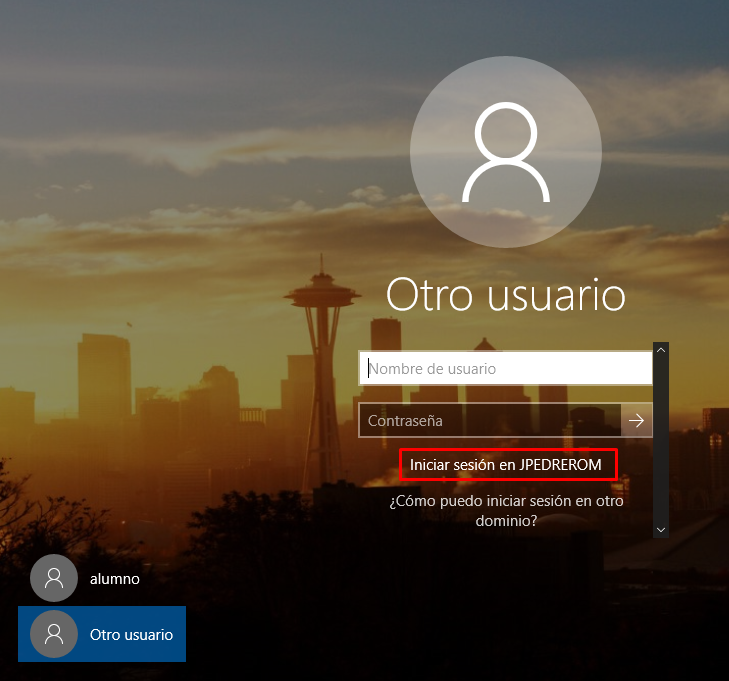
Task: Click the Nombre de usuario placeholder text
Action: [x=432, y=368]
